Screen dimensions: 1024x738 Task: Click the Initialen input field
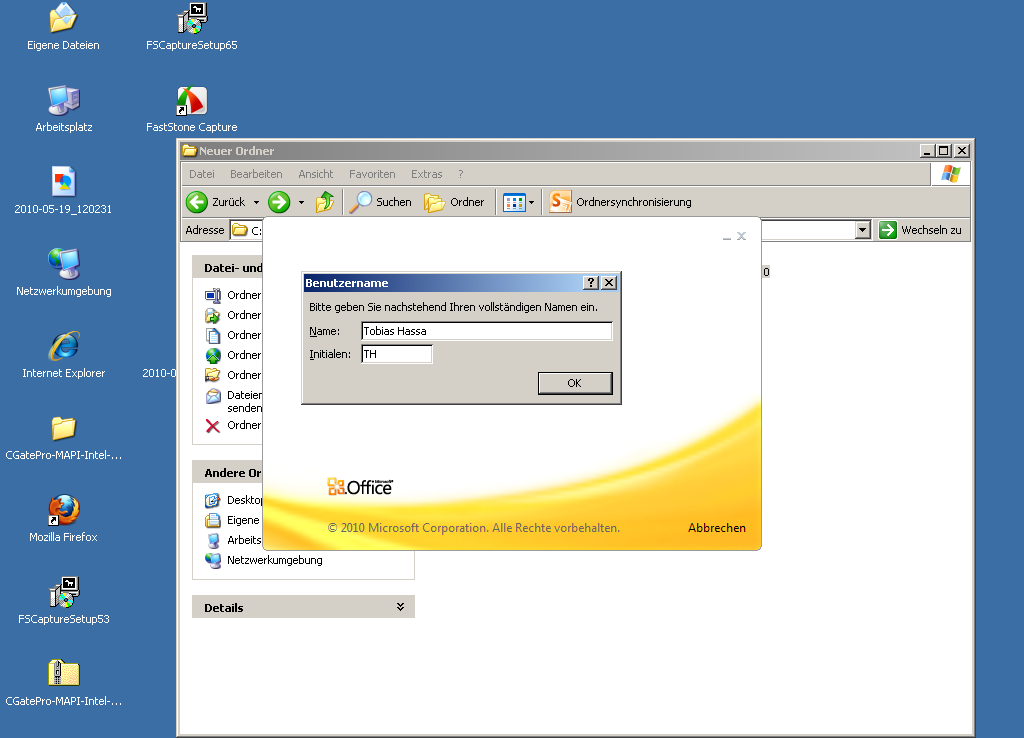[397, 354]
